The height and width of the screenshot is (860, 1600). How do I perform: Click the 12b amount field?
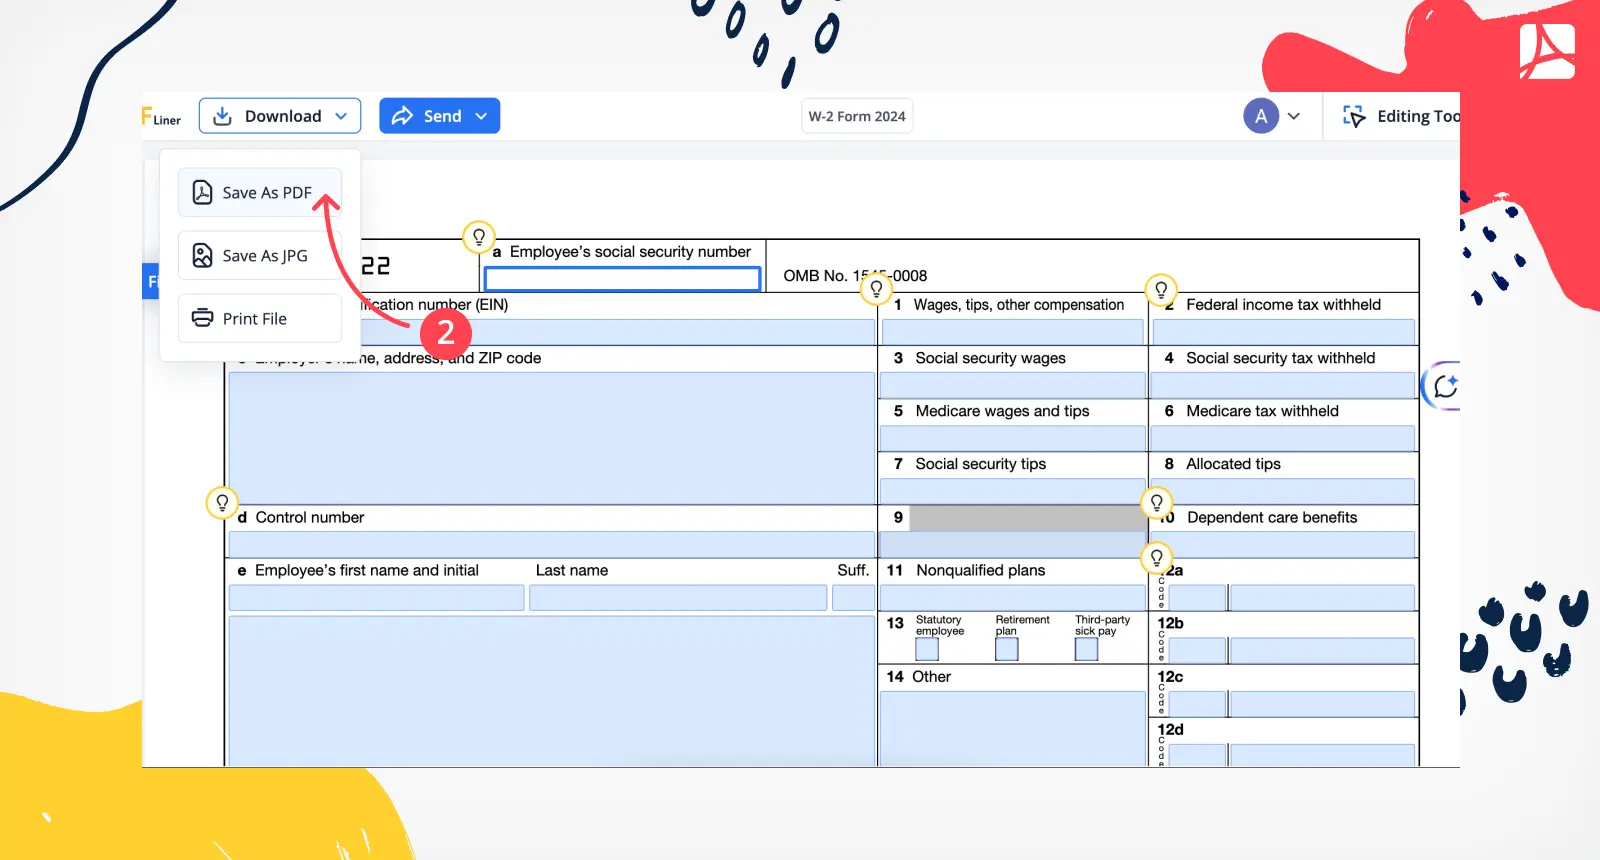(1322, 650)
